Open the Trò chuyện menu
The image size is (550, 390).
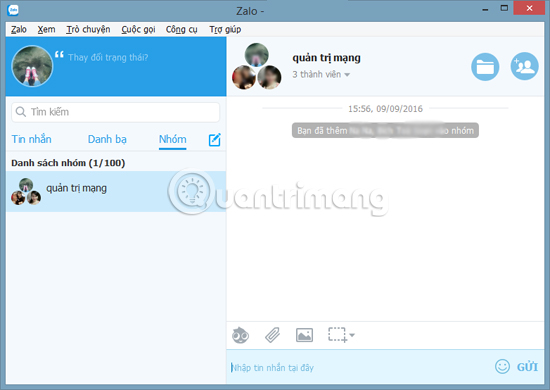pyautogui.click(x=88, y=29)
